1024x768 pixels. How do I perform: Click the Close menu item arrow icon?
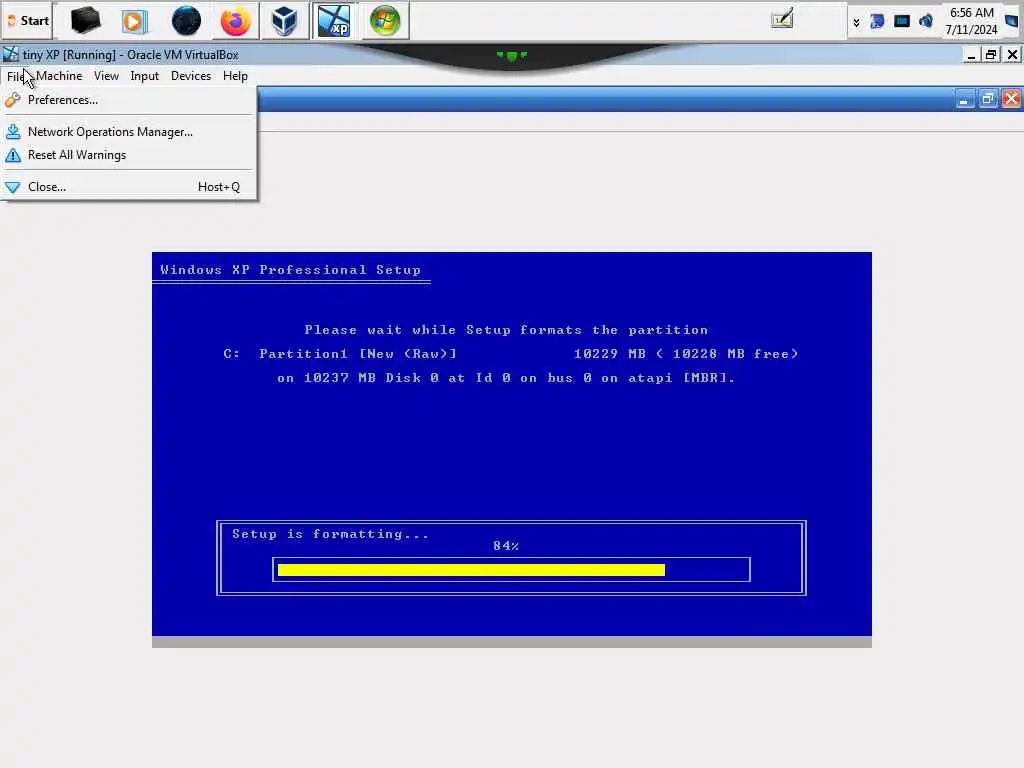pos(13,187)
